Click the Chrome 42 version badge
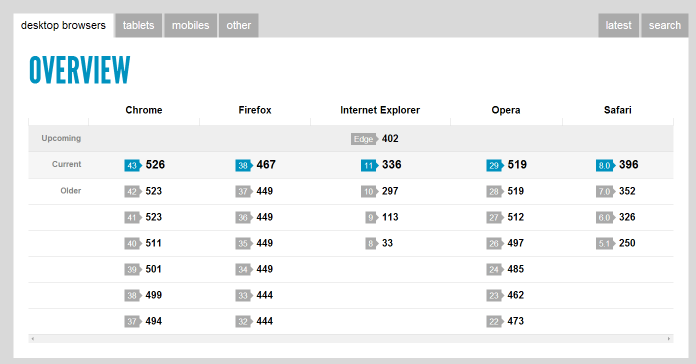 [133, 192]
